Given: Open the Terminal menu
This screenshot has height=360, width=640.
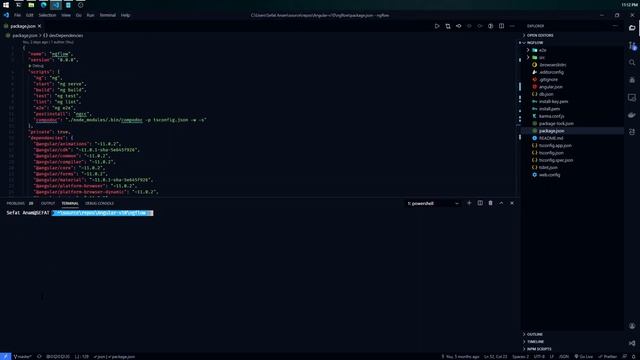Looking at the screenshot, I should pos(108,15).
